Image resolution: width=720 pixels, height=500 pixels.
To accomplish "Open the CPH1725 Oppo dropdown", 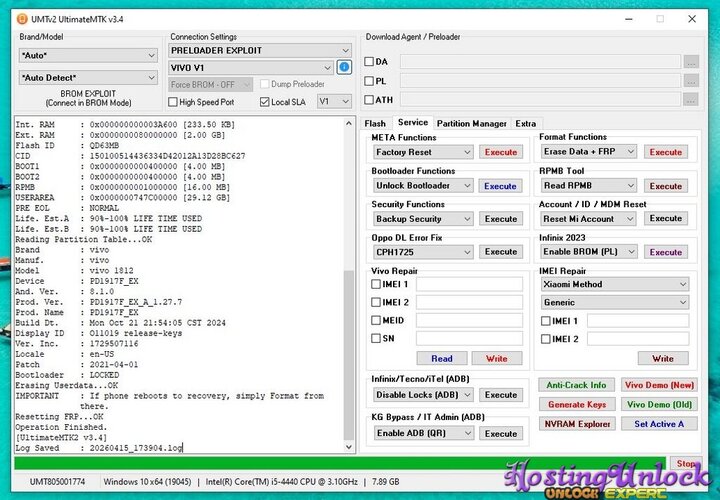I will (x=423, y=252).
